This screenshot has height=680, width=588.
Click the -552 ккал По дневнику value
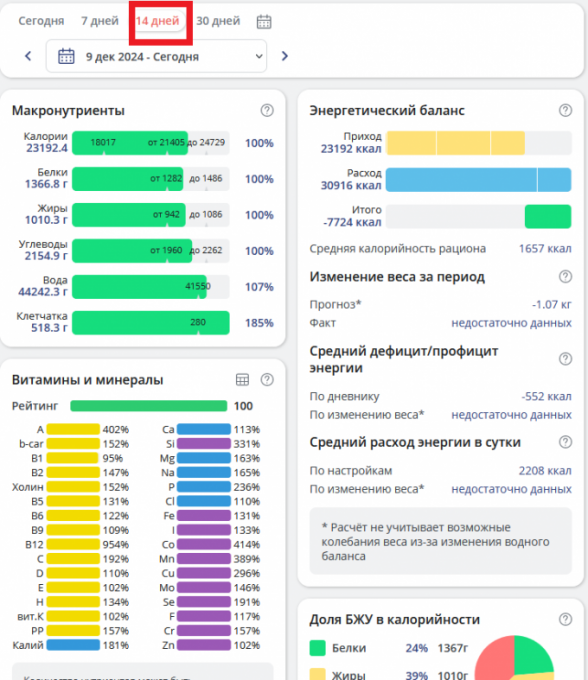(x=546, y=396)
